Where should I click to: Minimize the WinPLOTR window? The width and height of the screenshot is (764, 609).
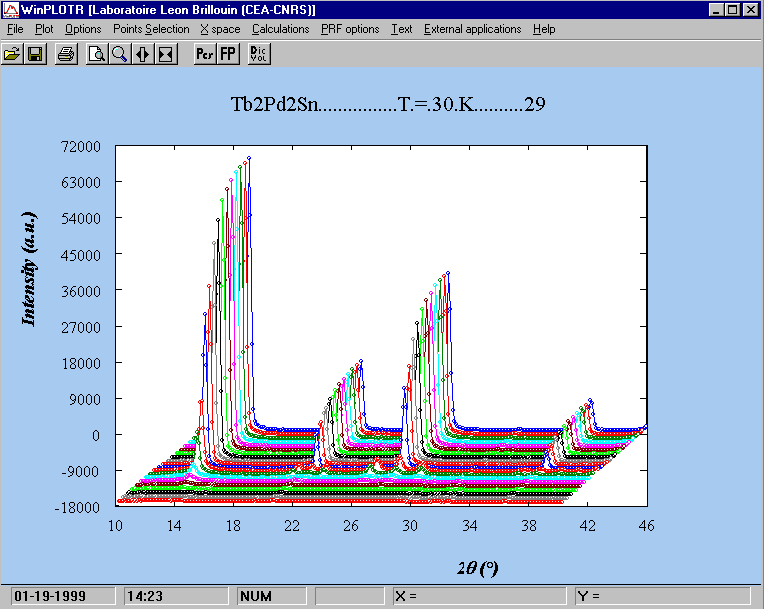pos(716,10)
